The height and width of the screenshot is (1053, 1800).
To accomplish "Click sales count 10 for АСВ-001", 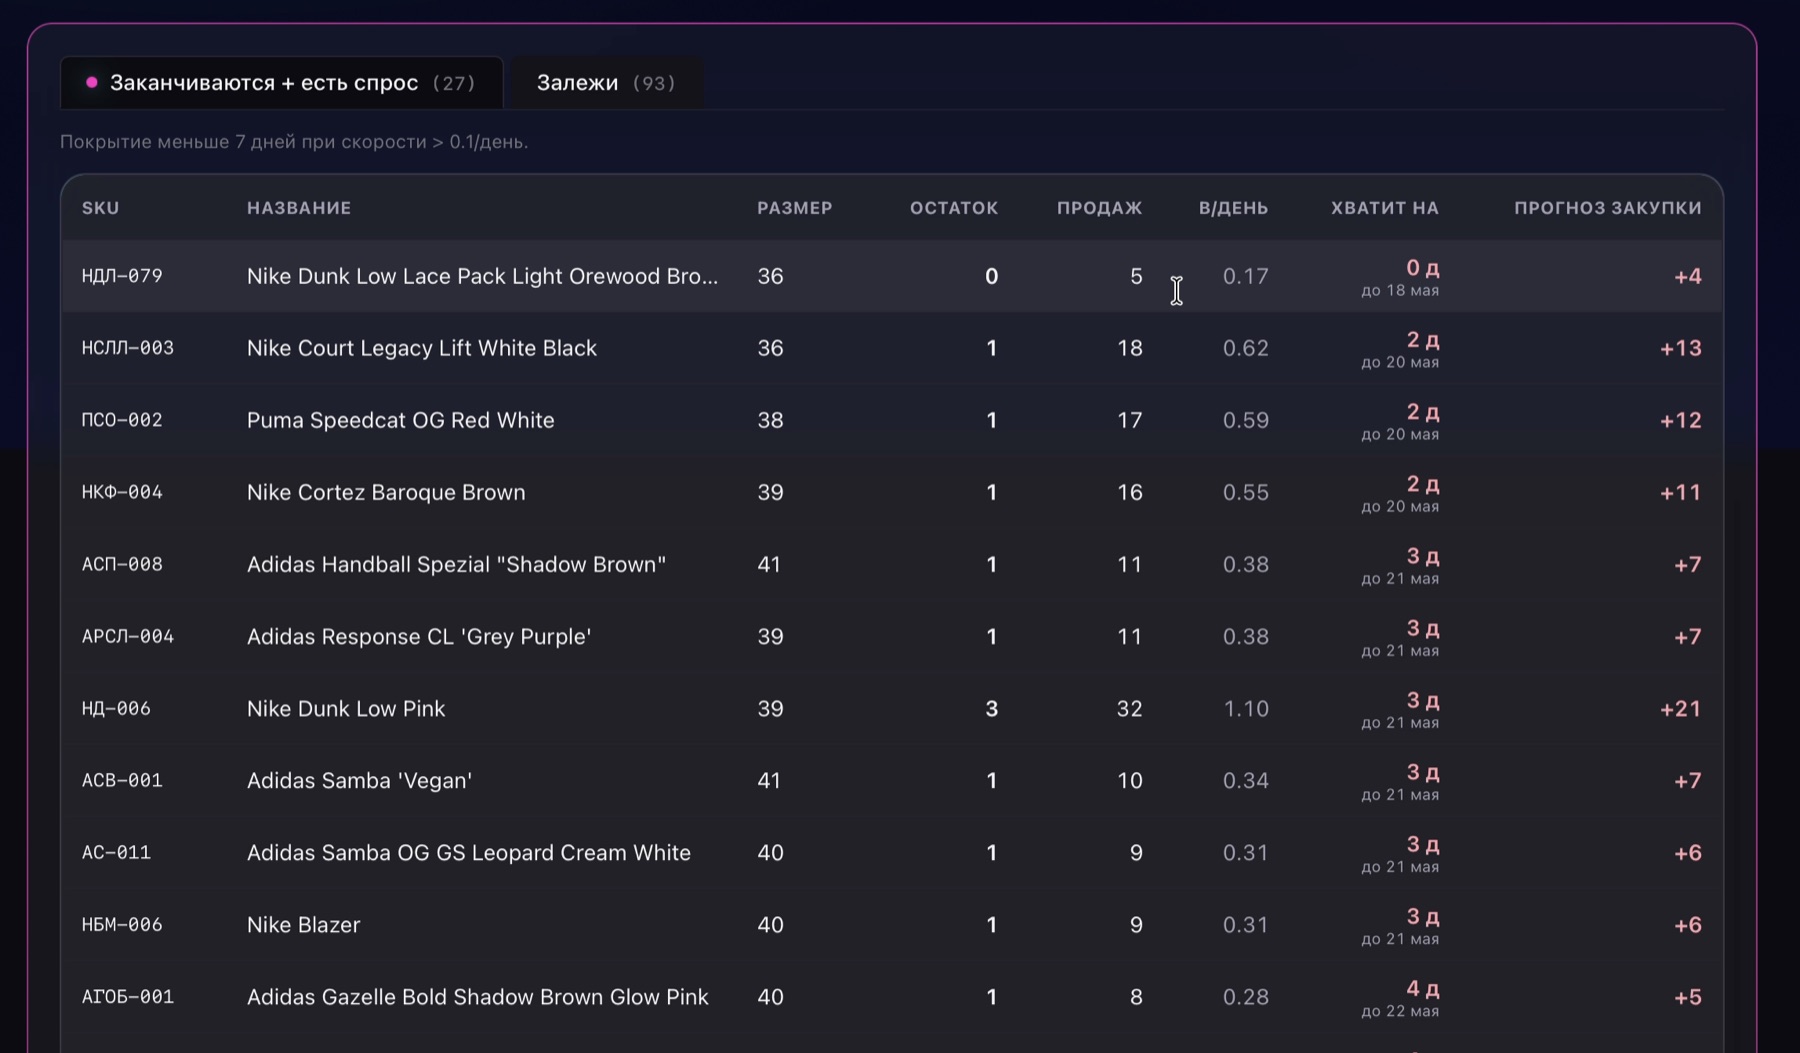I will tap(1130, 780).
